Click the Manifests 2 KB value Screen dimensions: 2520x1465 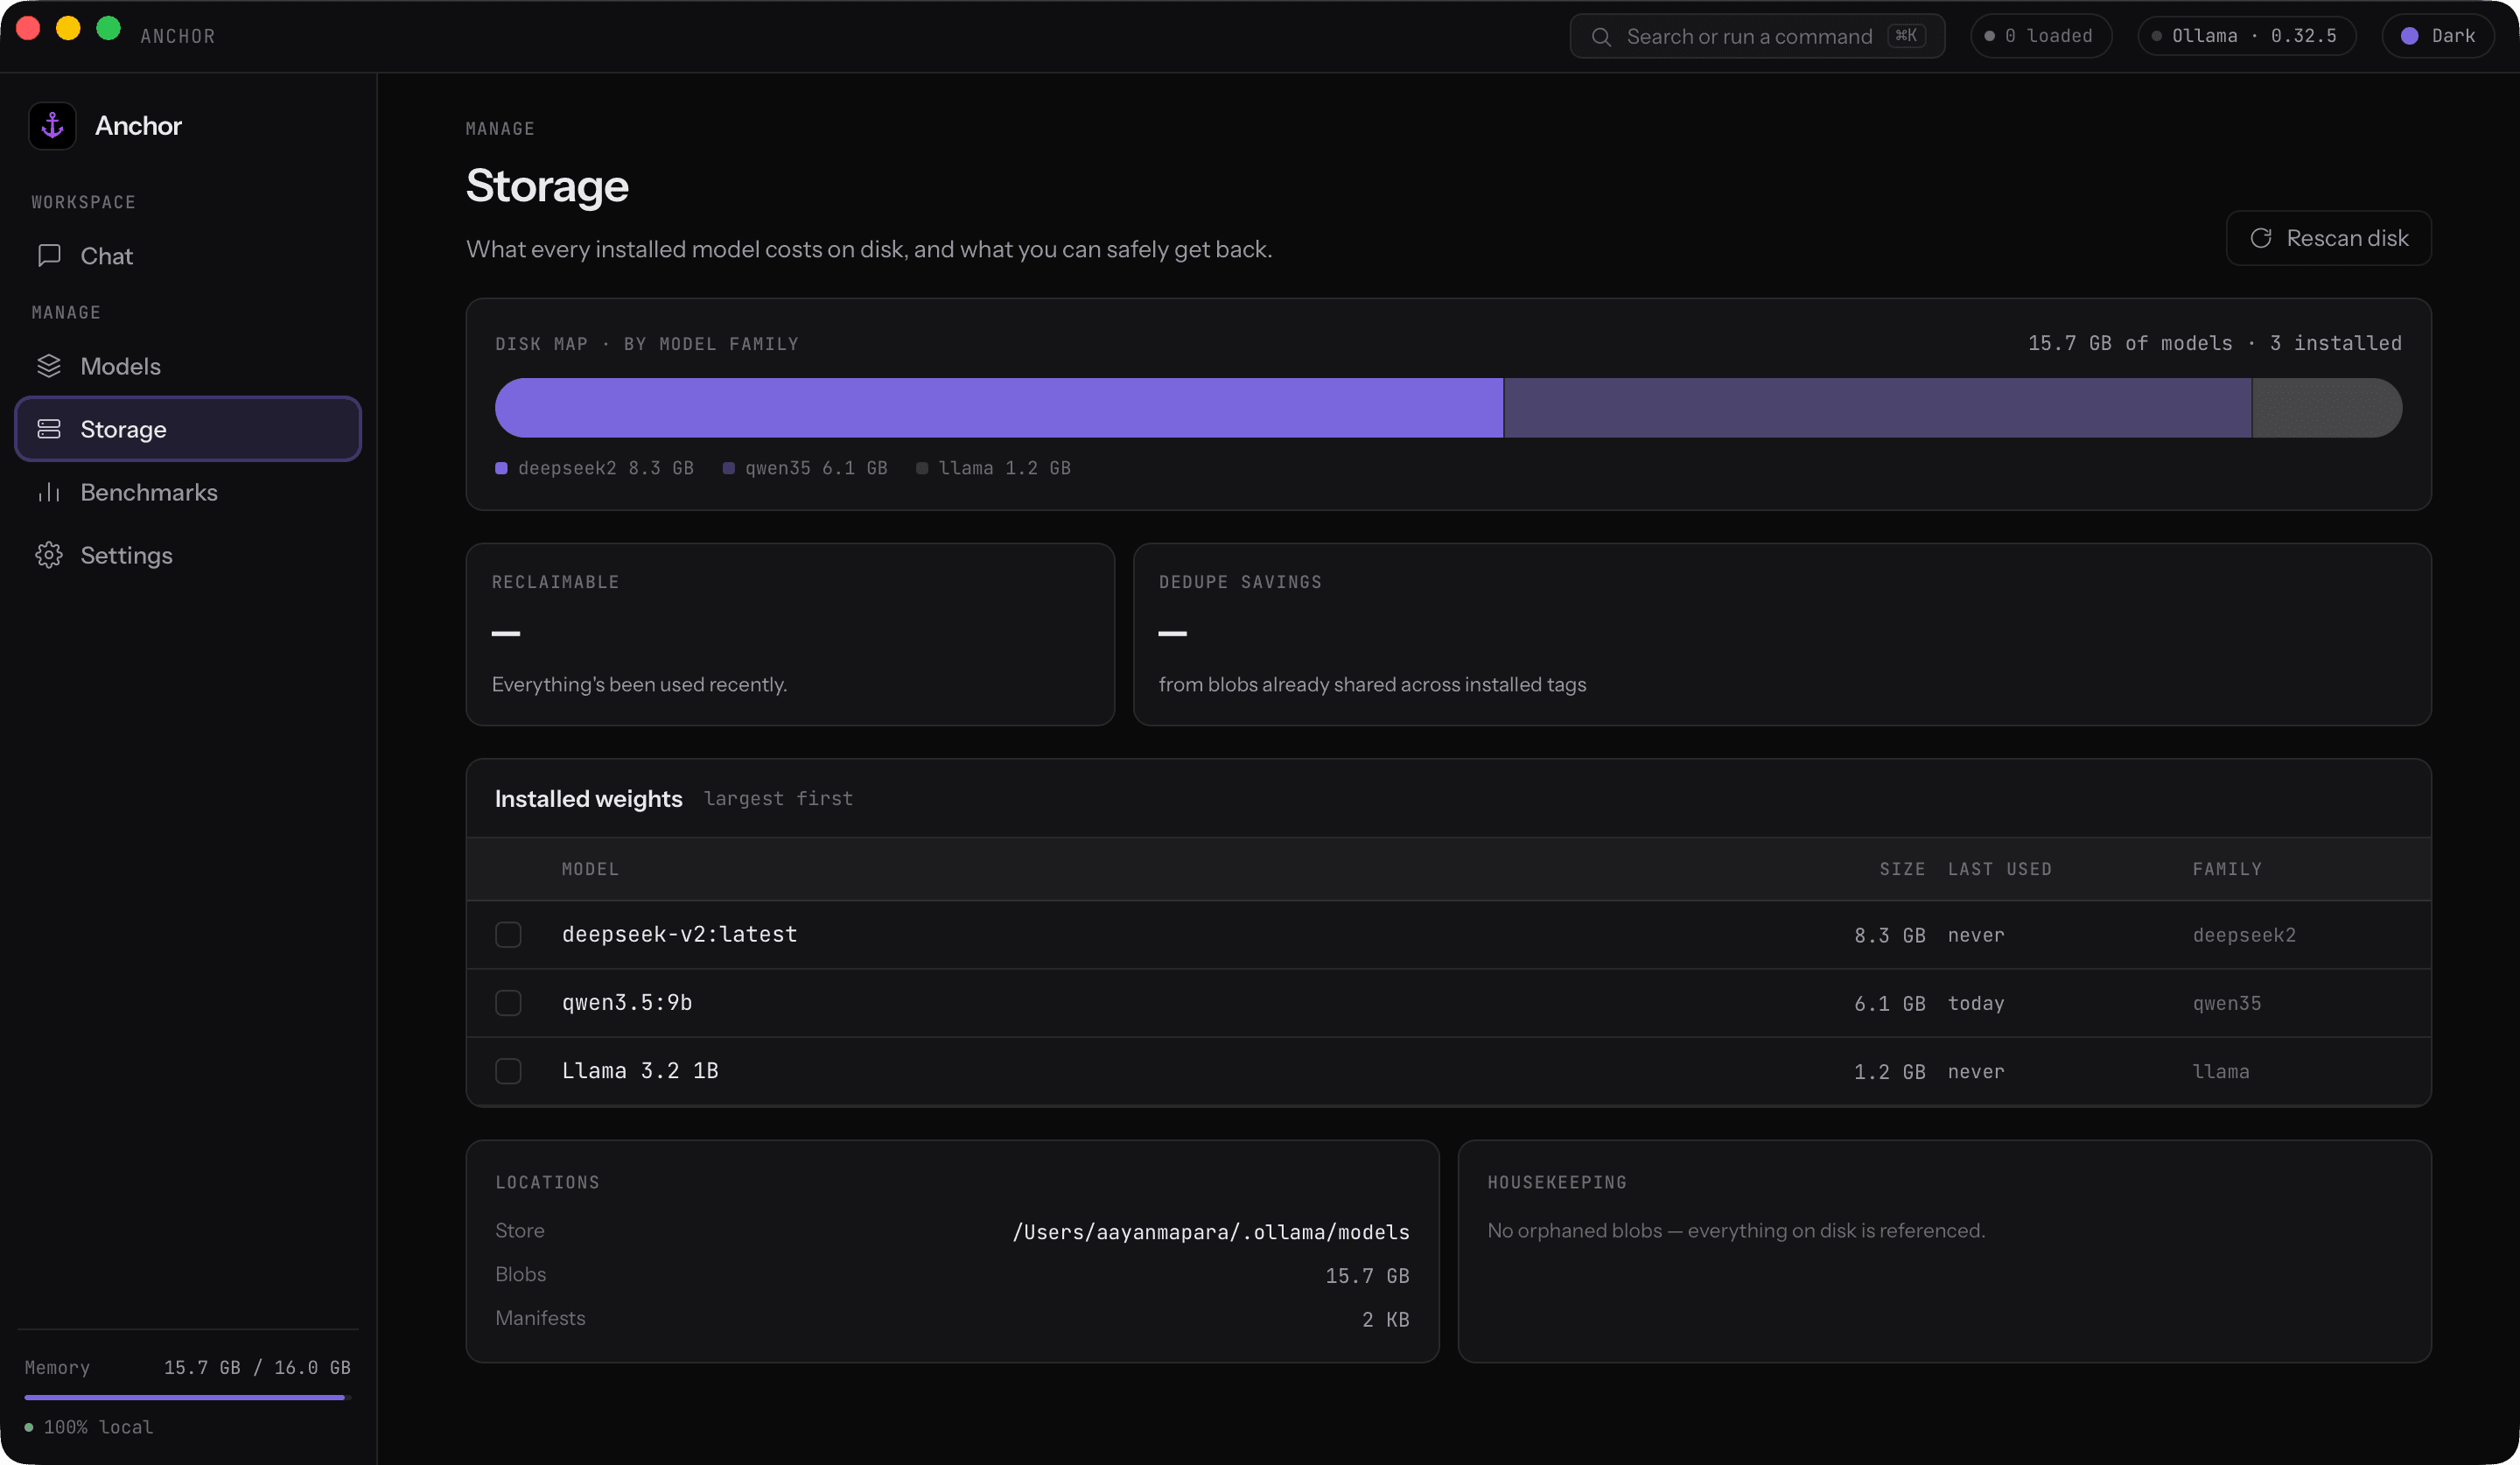coord(1385,1320)
